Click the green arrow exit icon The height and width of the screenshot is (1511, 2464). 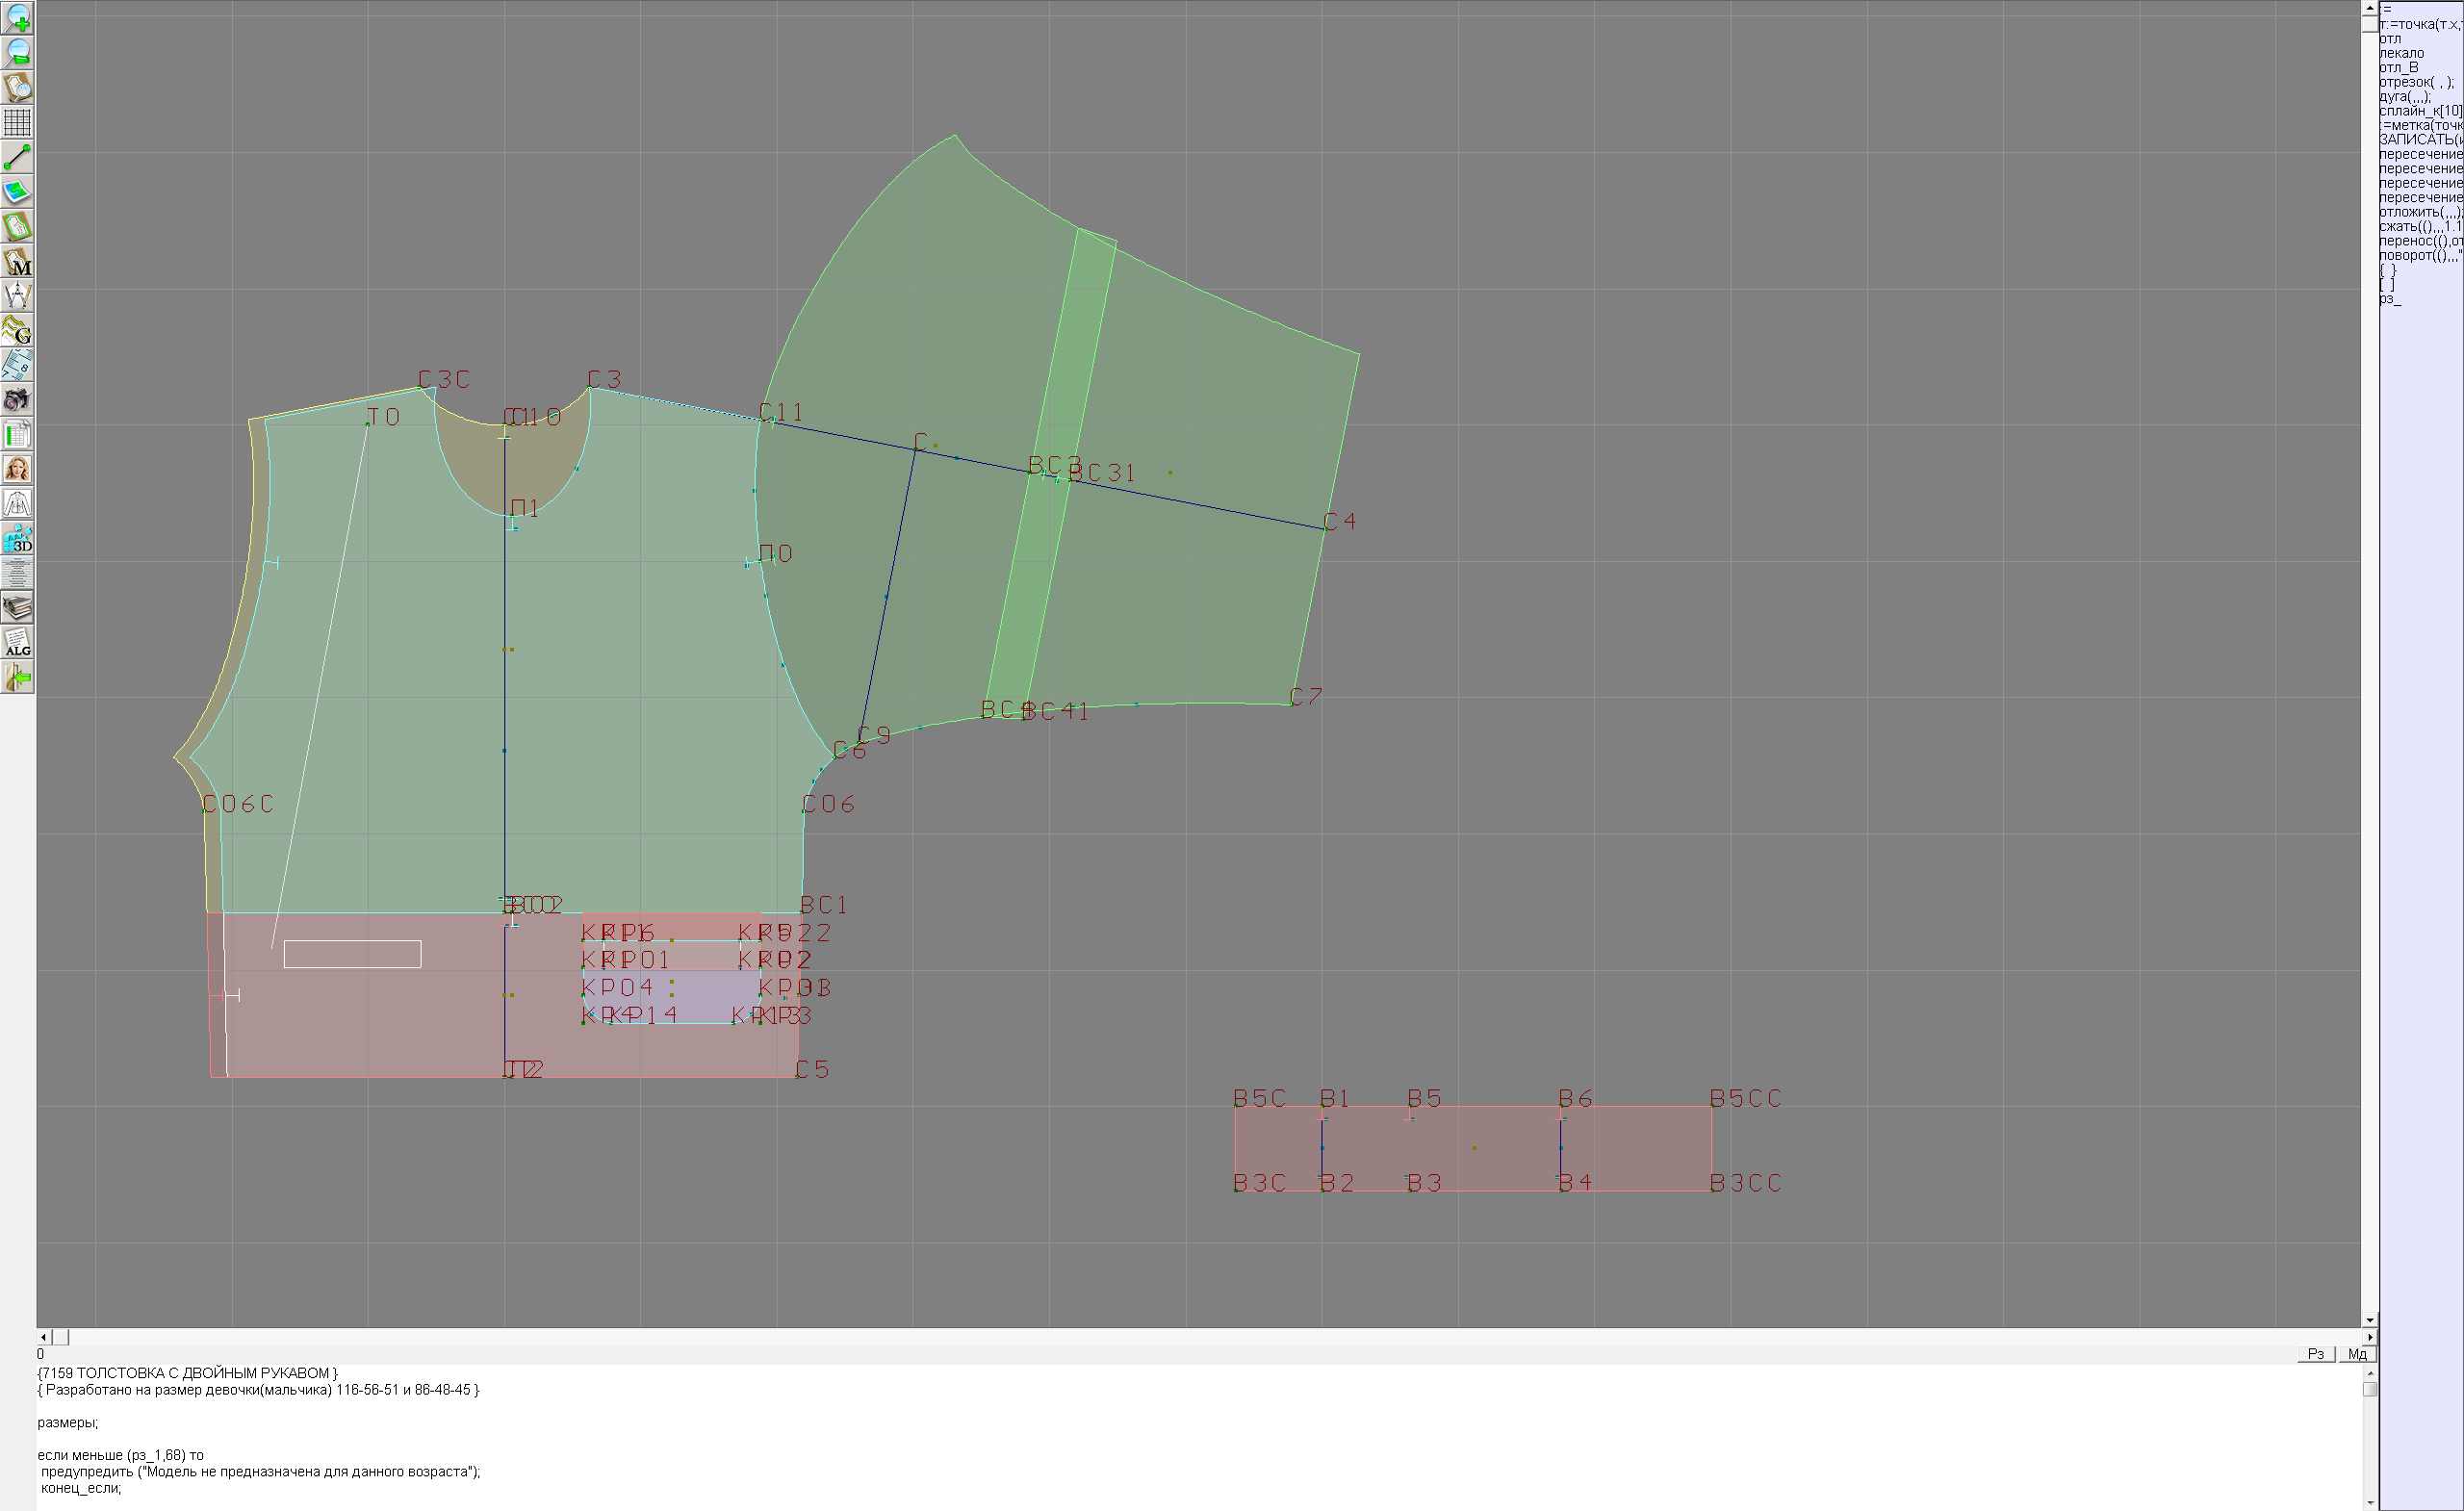click(x=17, y=677)
